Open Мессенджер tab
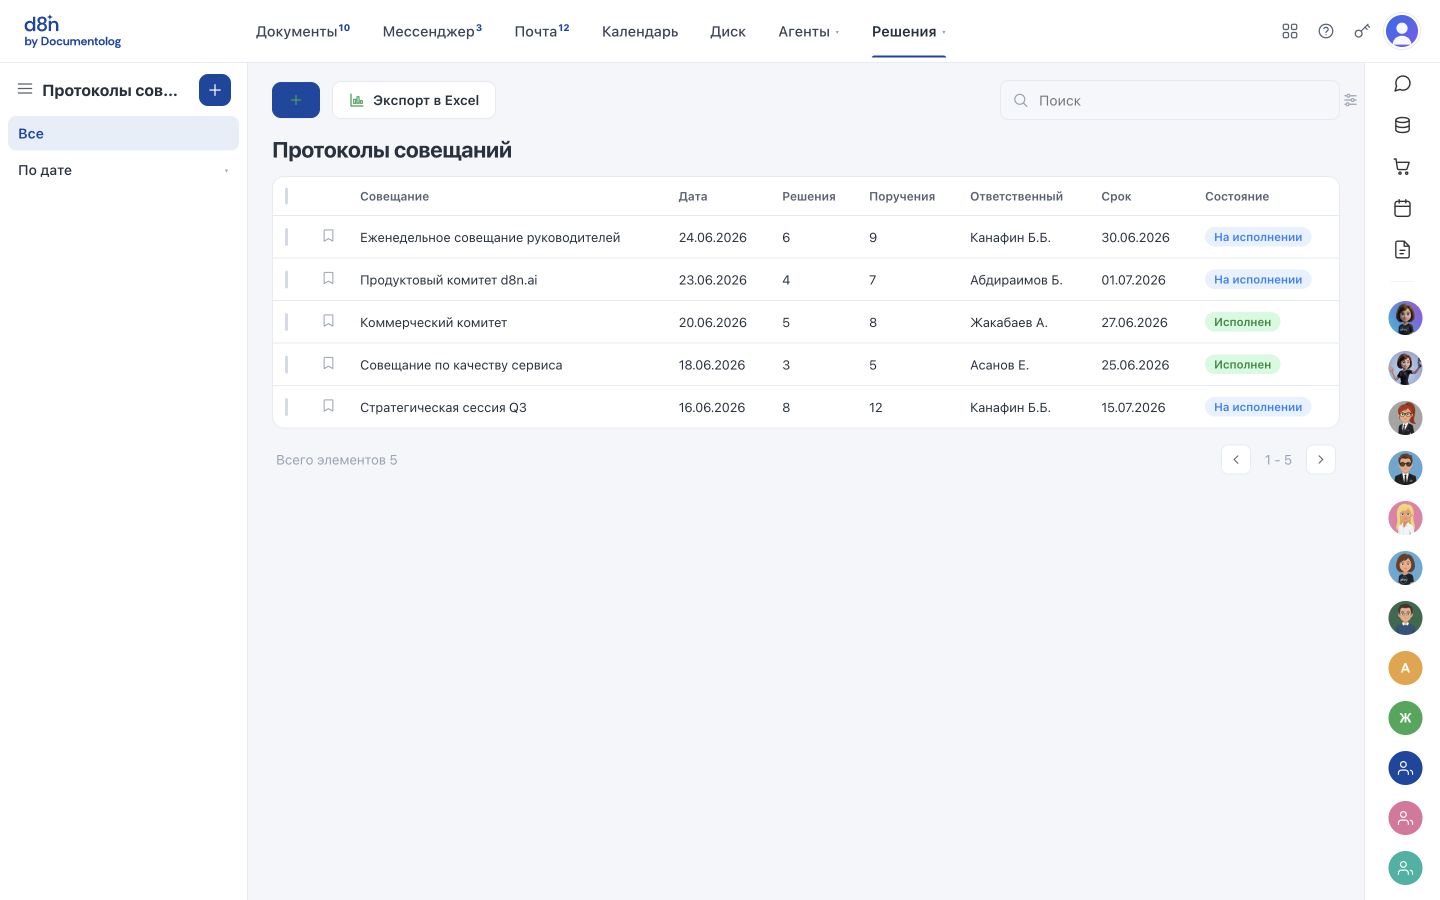The image size is (1440, 900). coord(432,31)
